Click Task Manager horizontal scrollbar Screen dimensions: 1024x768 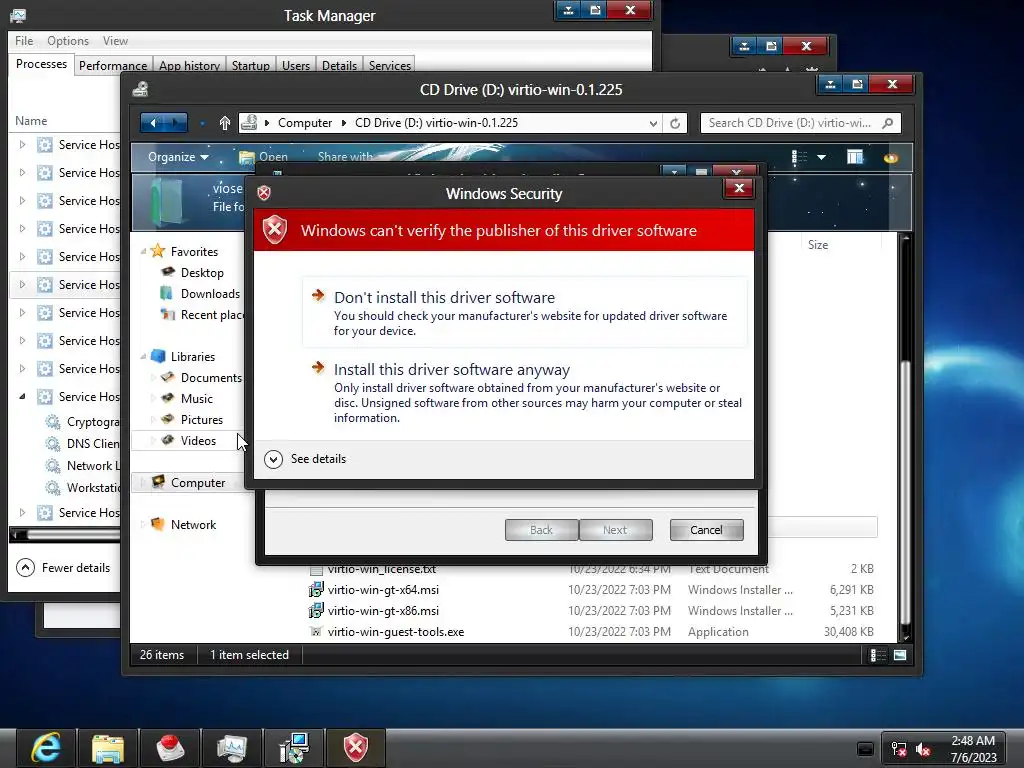coord(65,535)
